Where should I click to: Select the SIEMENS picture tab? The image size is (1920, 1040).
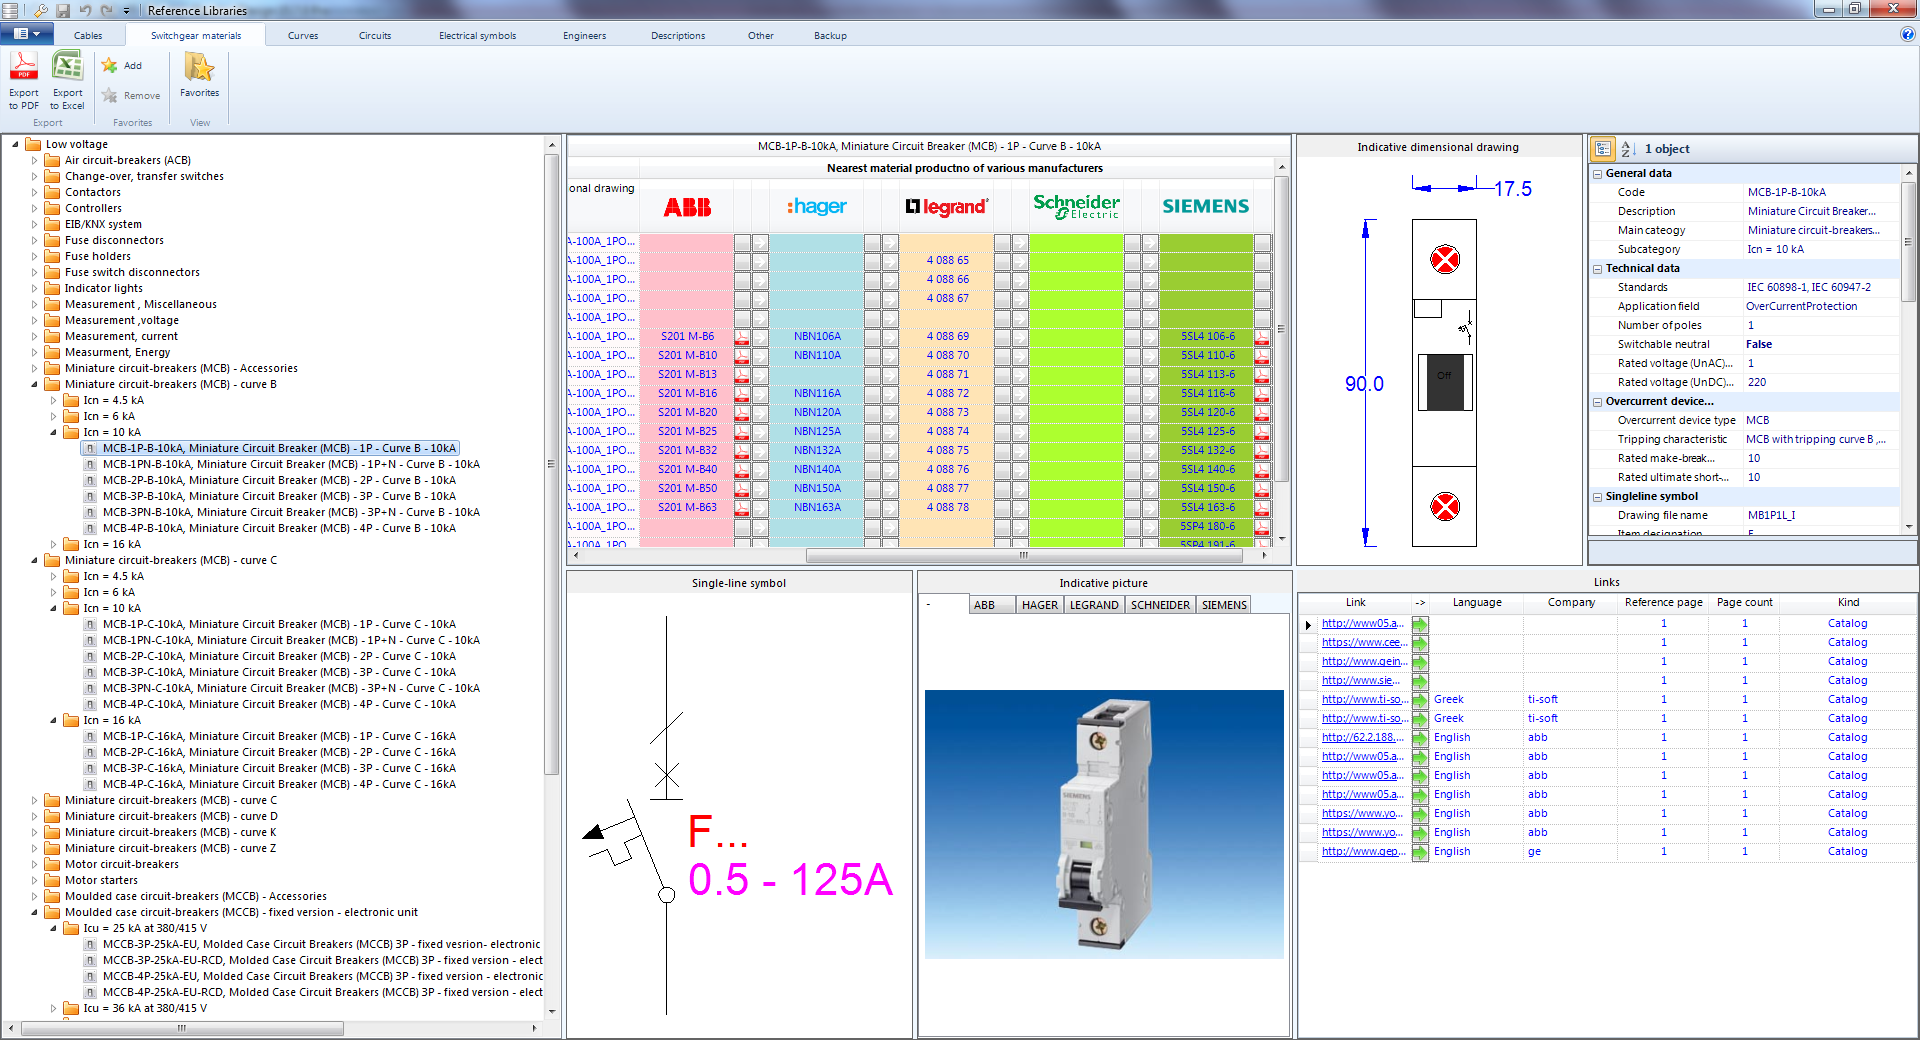1223,605
